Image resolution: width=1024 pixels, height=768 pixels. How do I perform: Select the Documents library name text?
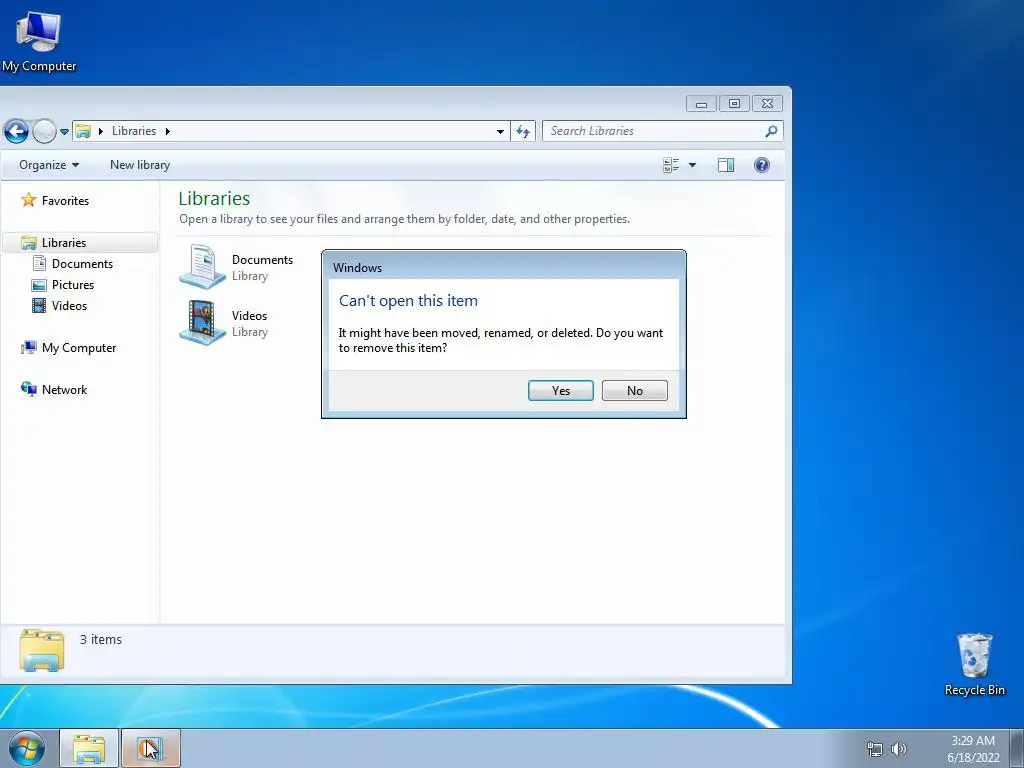pos(263,259)
